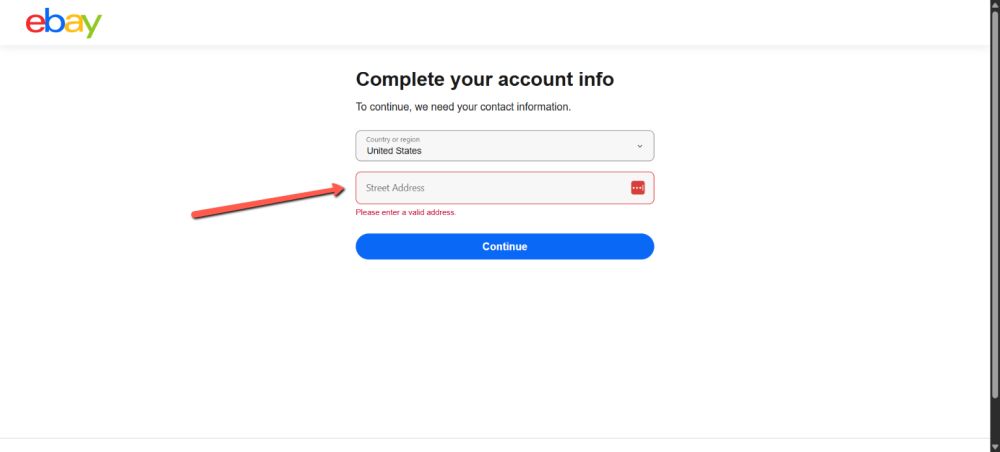Click the scrollbar up arrow
1000x452 pixels.
993,5
